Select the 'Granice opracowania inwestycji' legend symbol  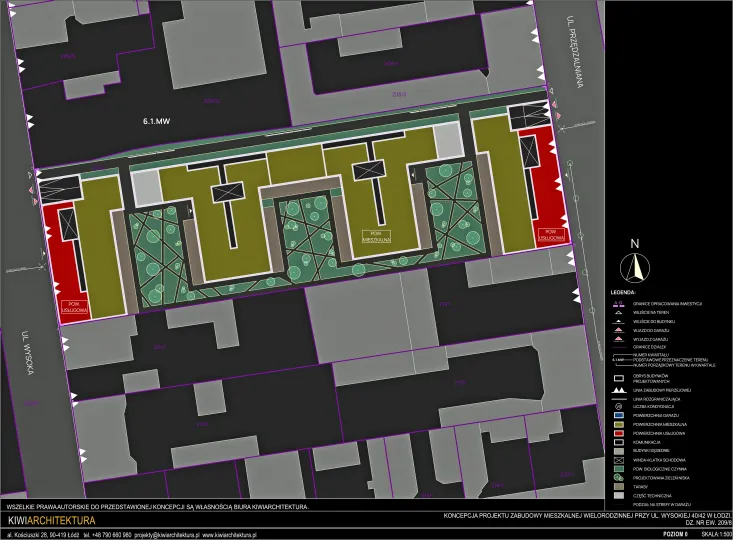click(618, 302)
